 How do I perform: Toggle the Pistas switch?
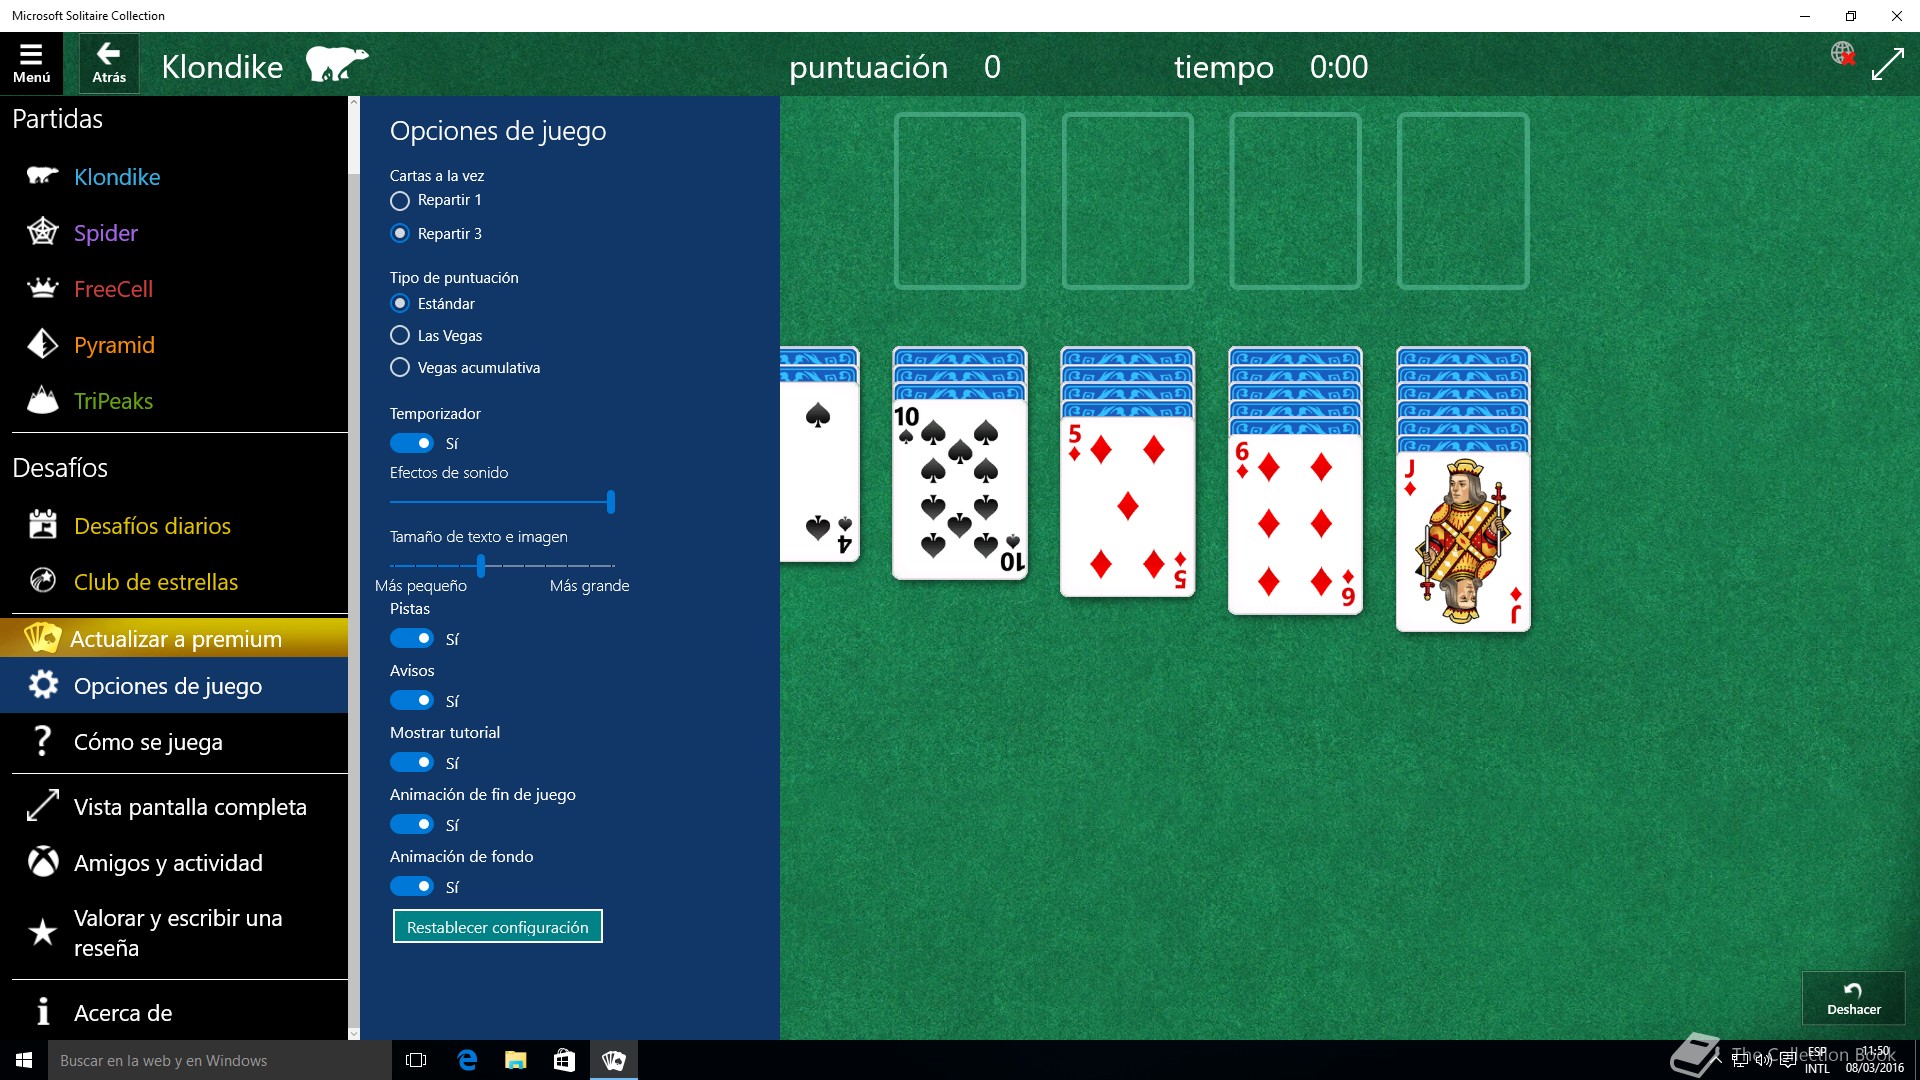pos(412,638)
